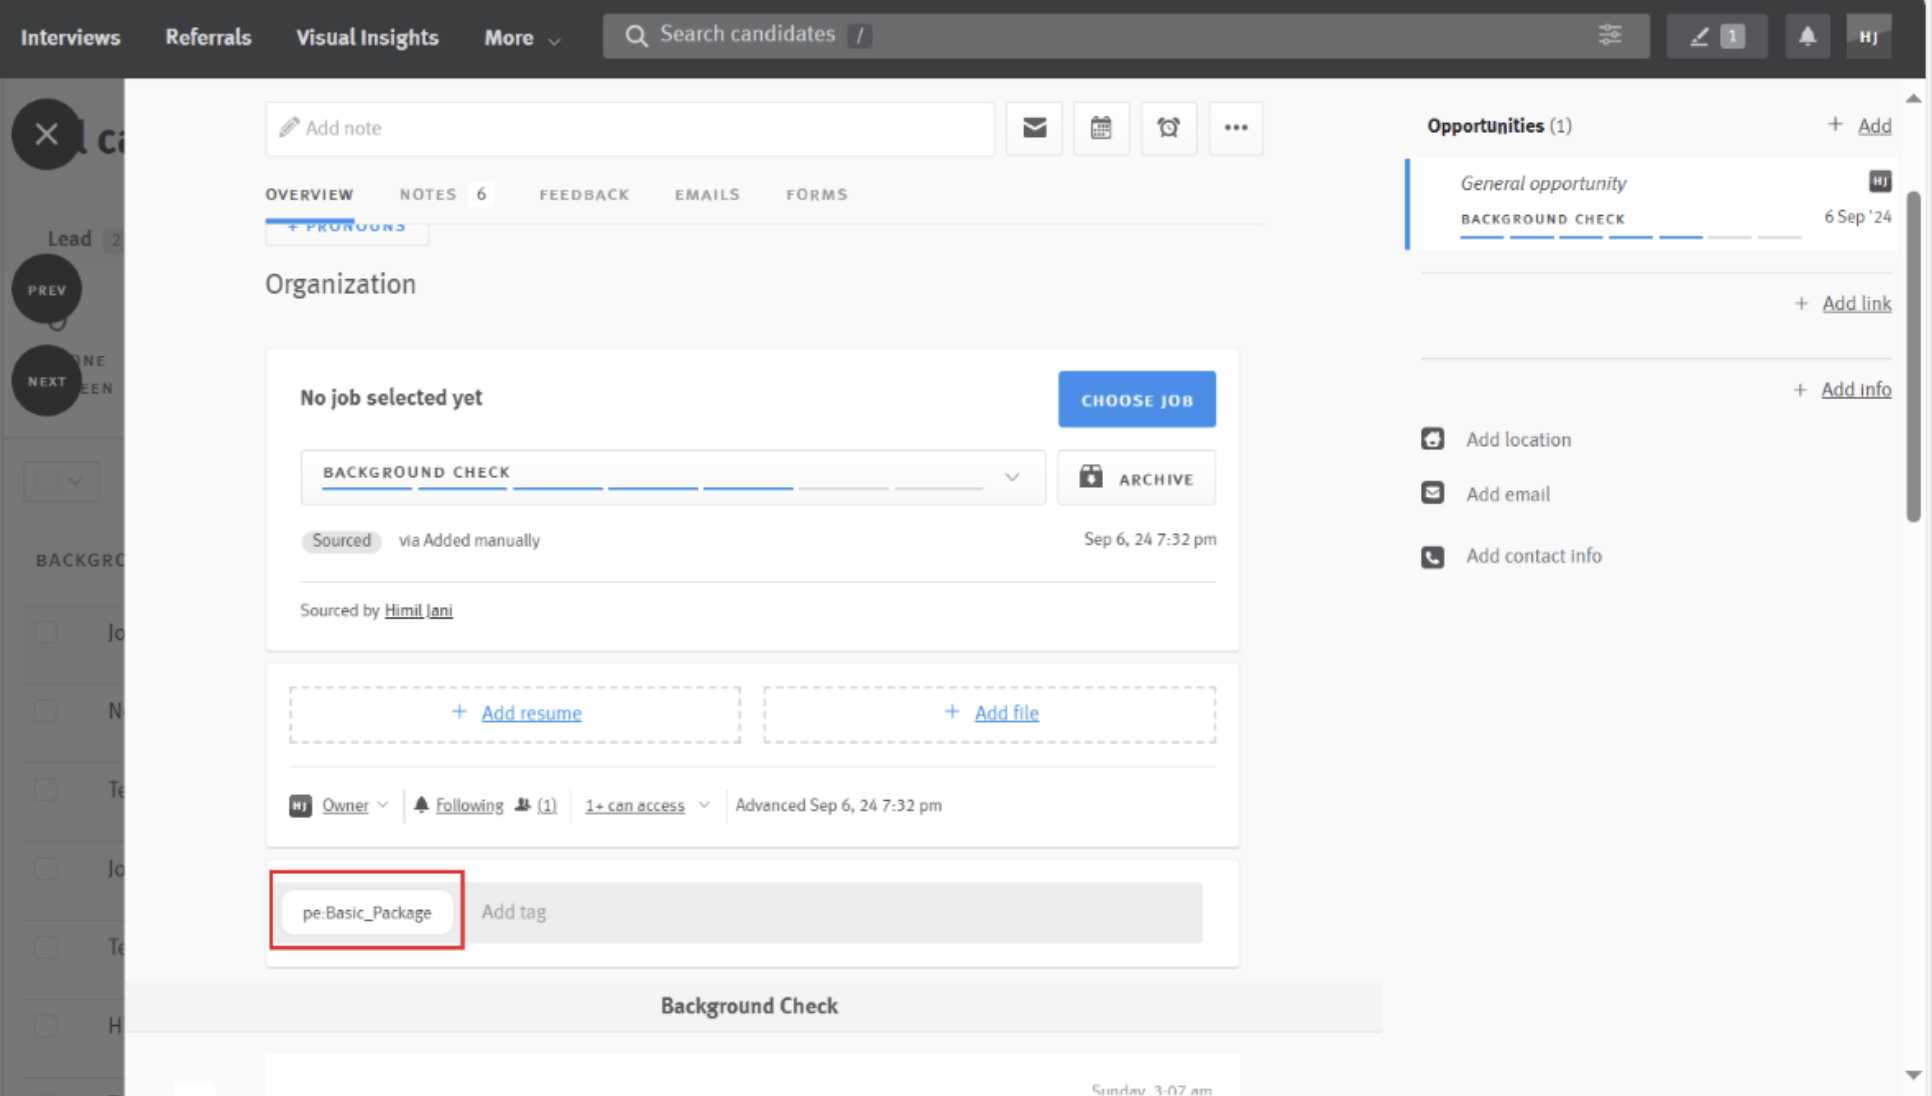Close the candidate profile panel with X
Image resolution: width=1932 pixels, height=1096 pixels.
(46, 134)
